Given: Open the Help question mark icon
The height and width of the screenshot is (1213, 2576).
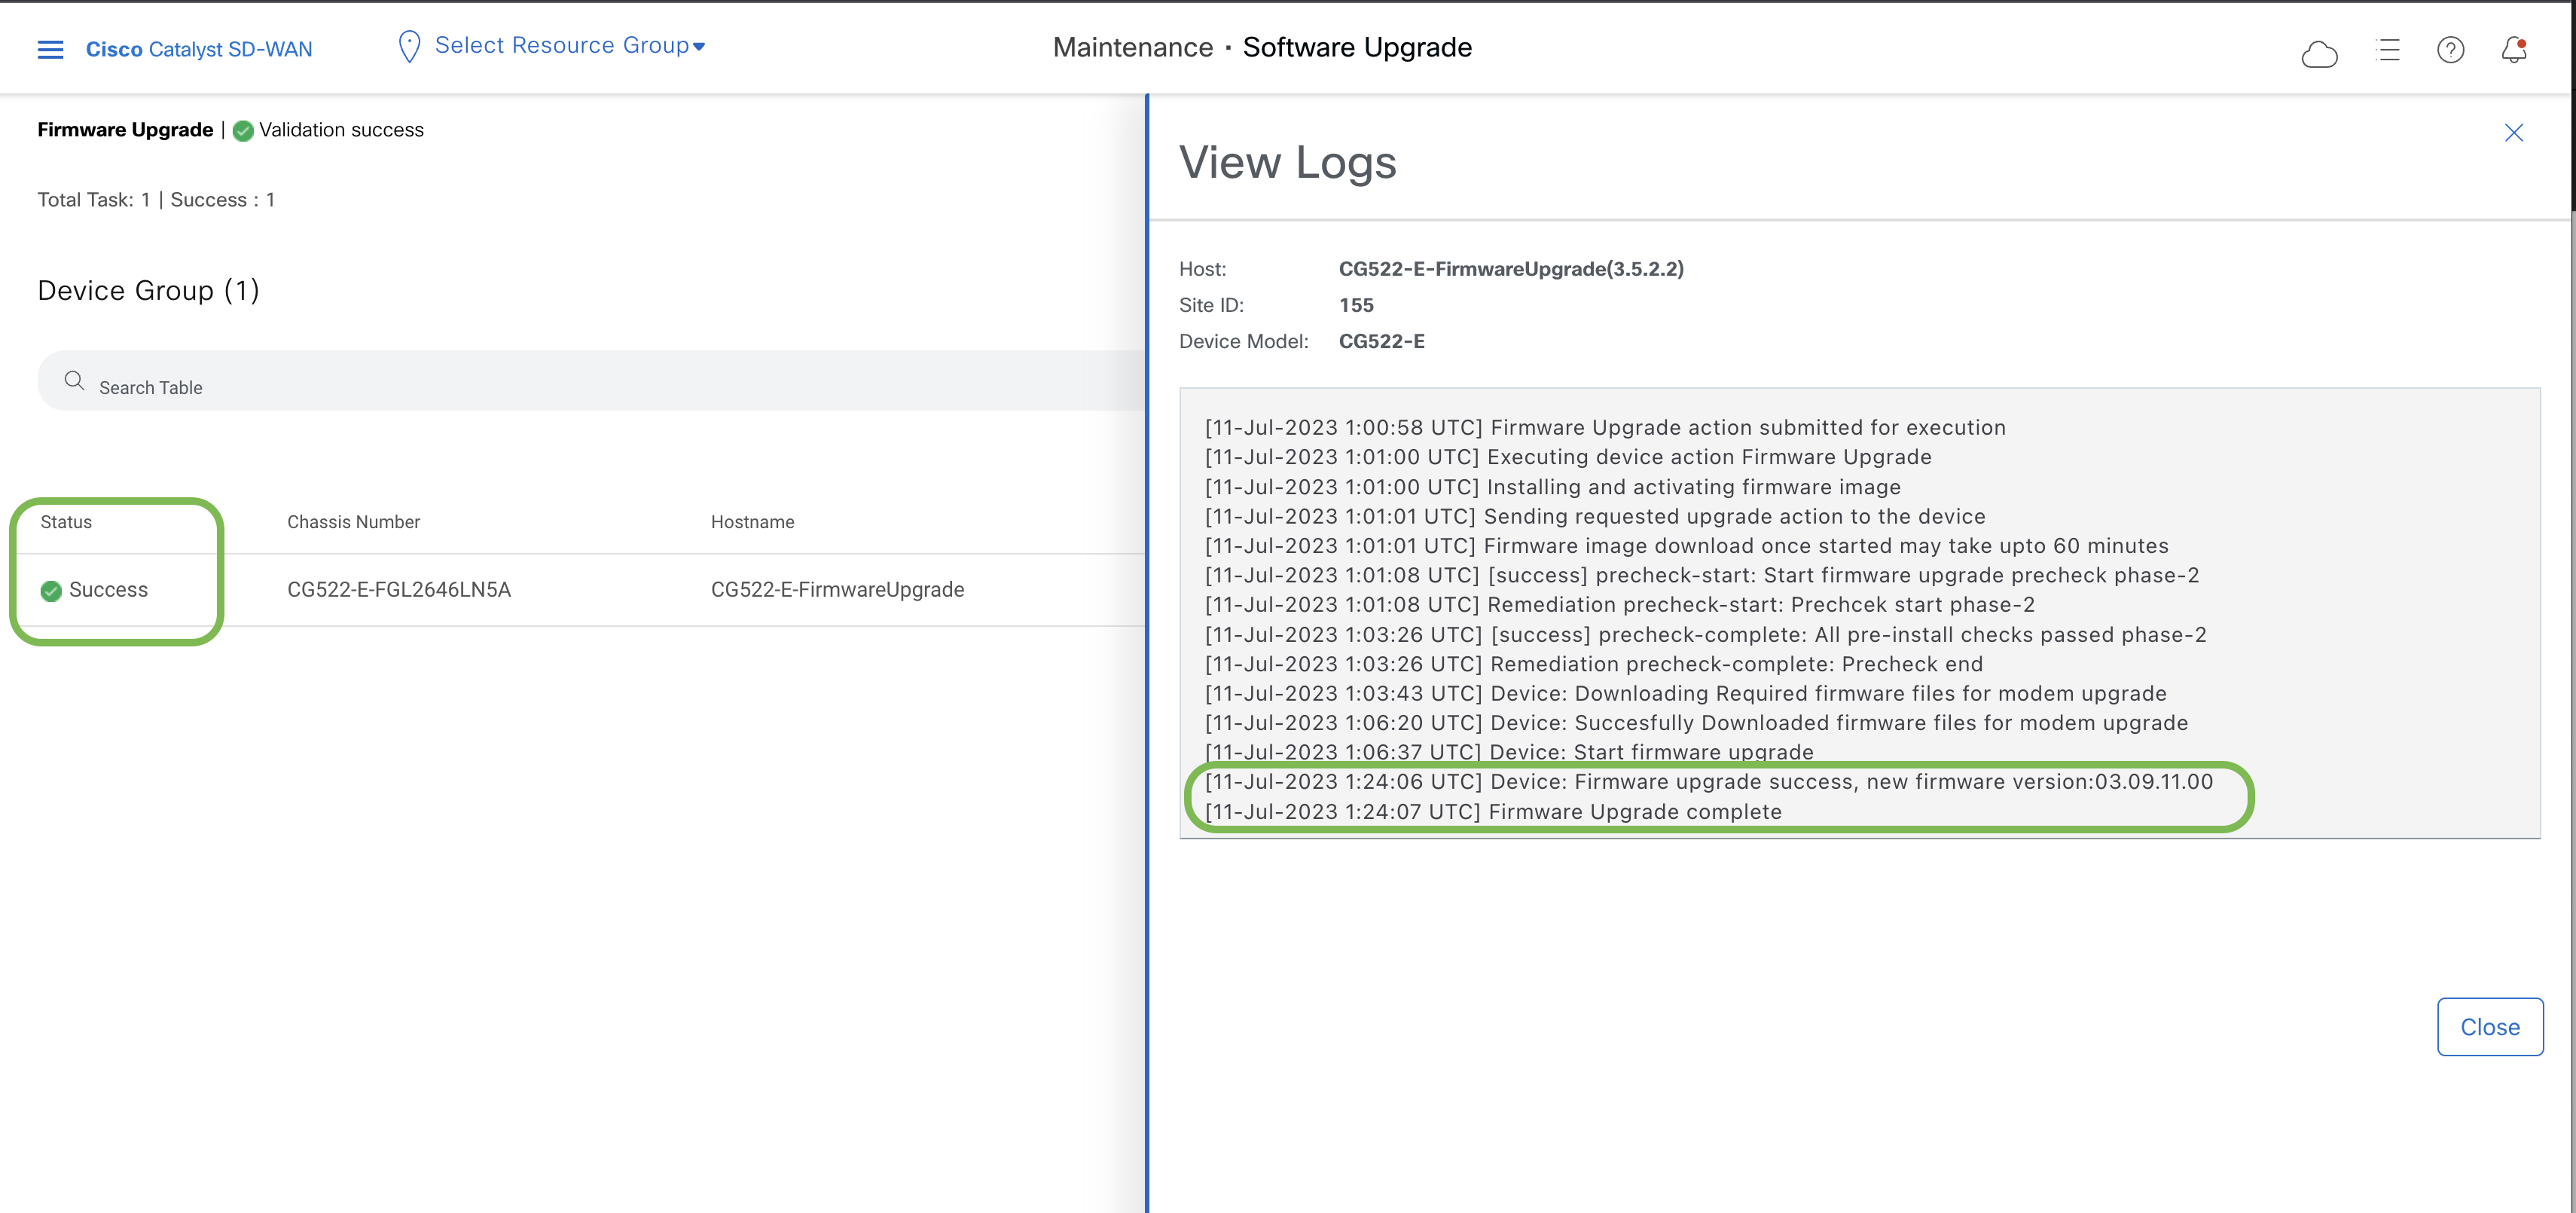Looking at the screenshot, I should (x=2451, y=50).
